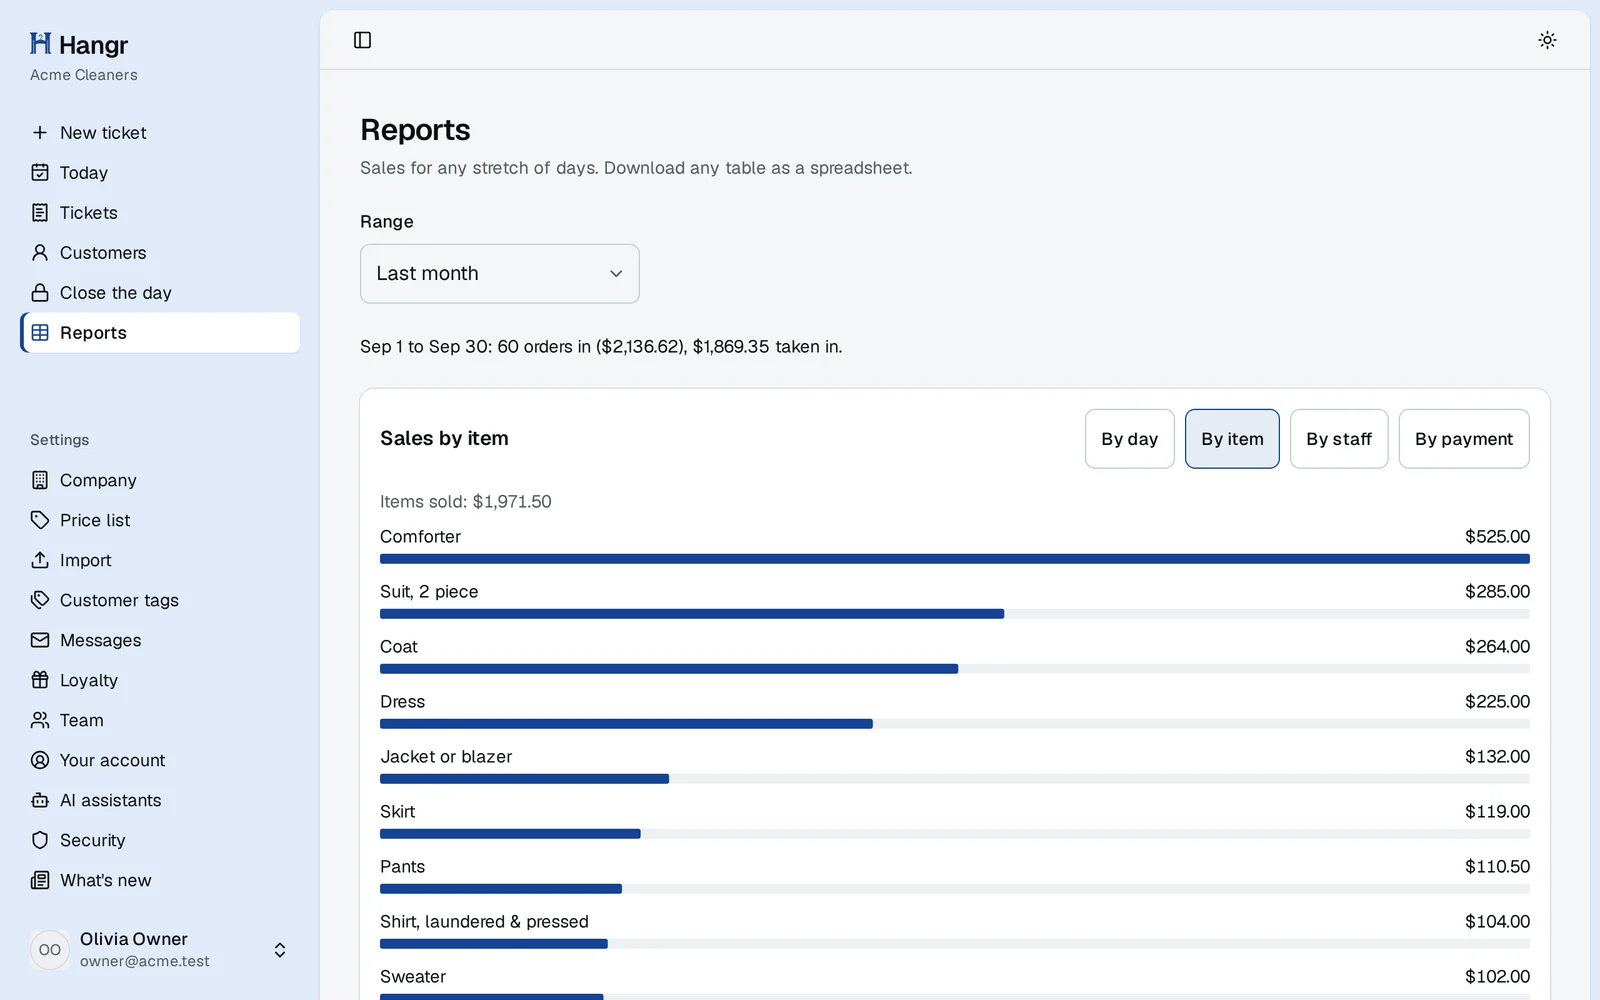Open the Security settings text link

(x=93, y=840)
